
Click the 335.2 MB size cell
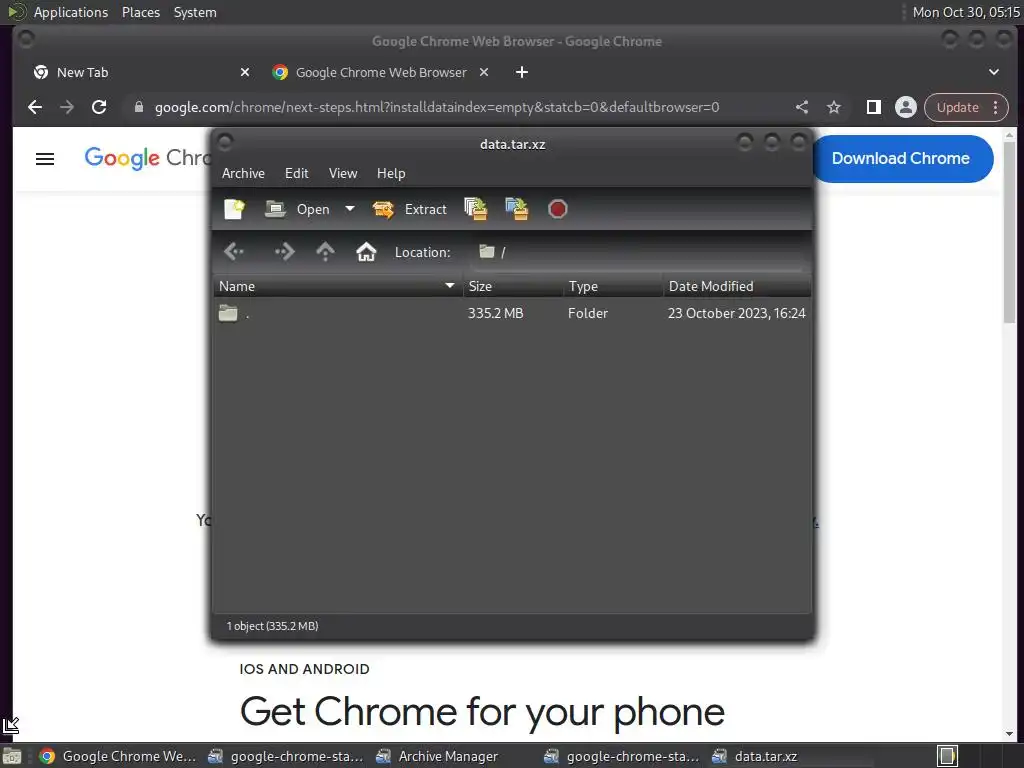tap(496, 313)
